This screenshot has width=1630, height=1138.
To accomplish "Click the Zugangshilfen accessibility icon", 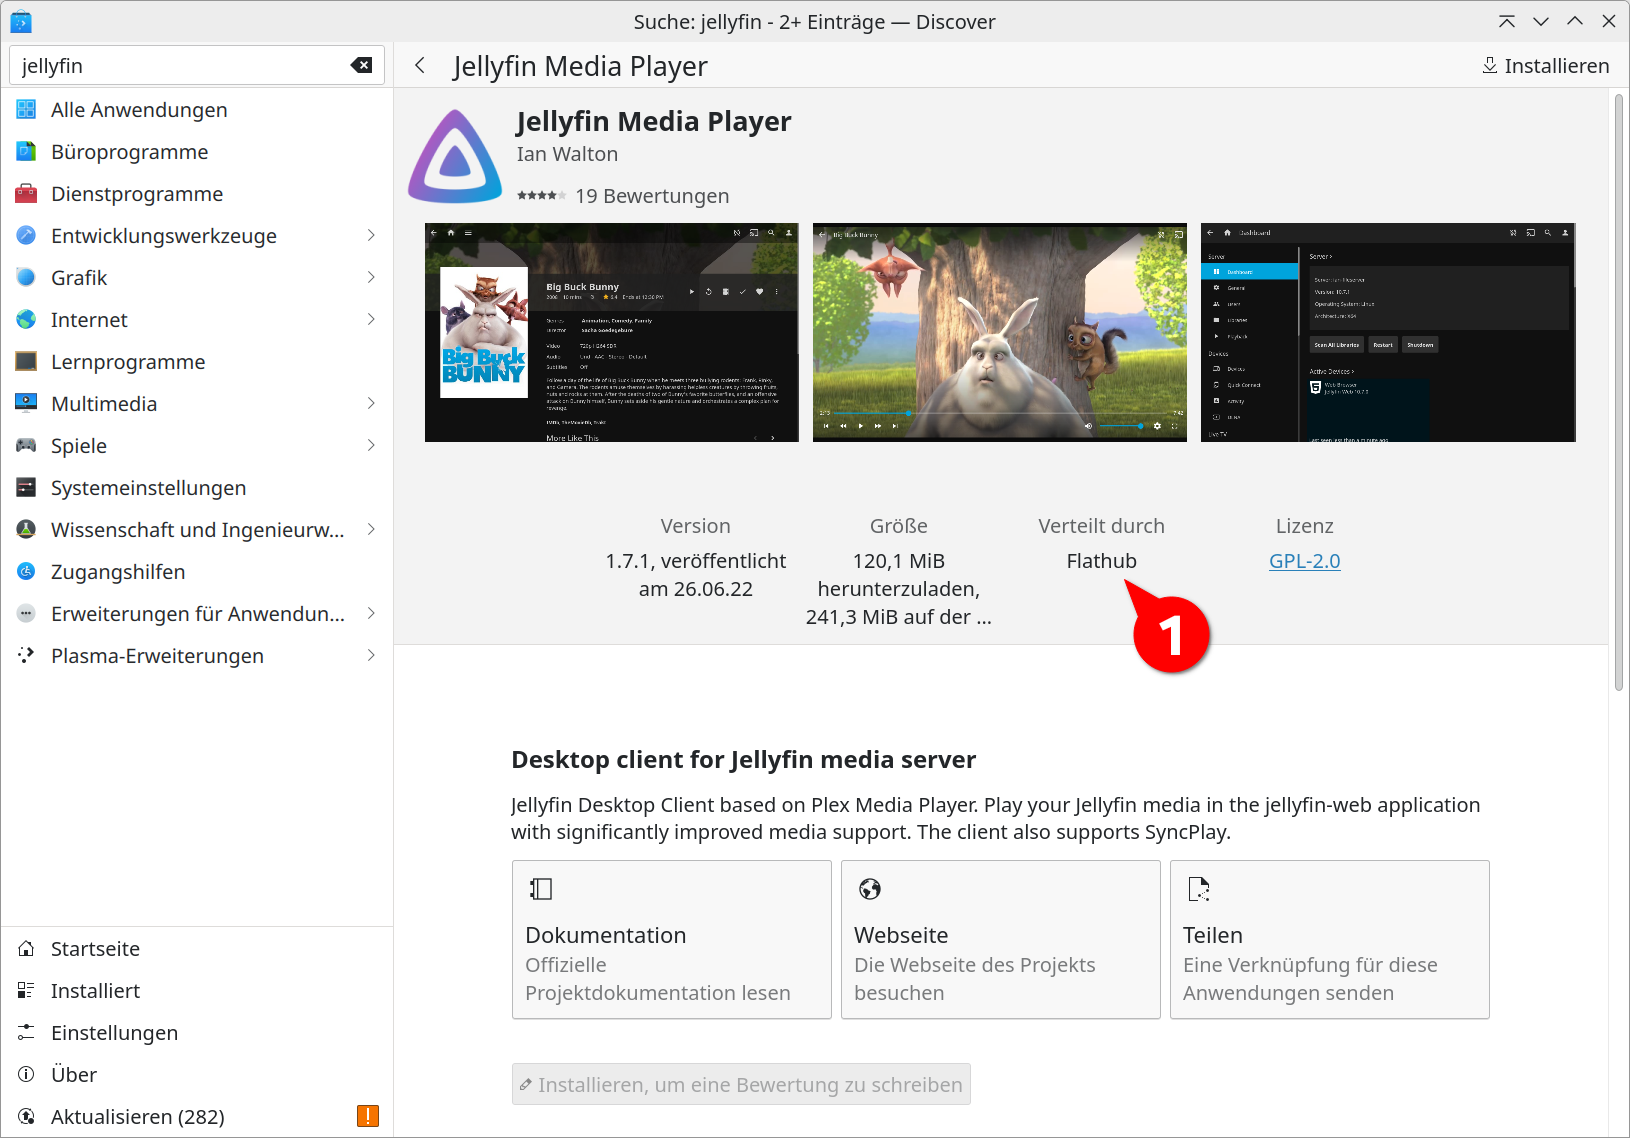I will (x=26, y=572).
